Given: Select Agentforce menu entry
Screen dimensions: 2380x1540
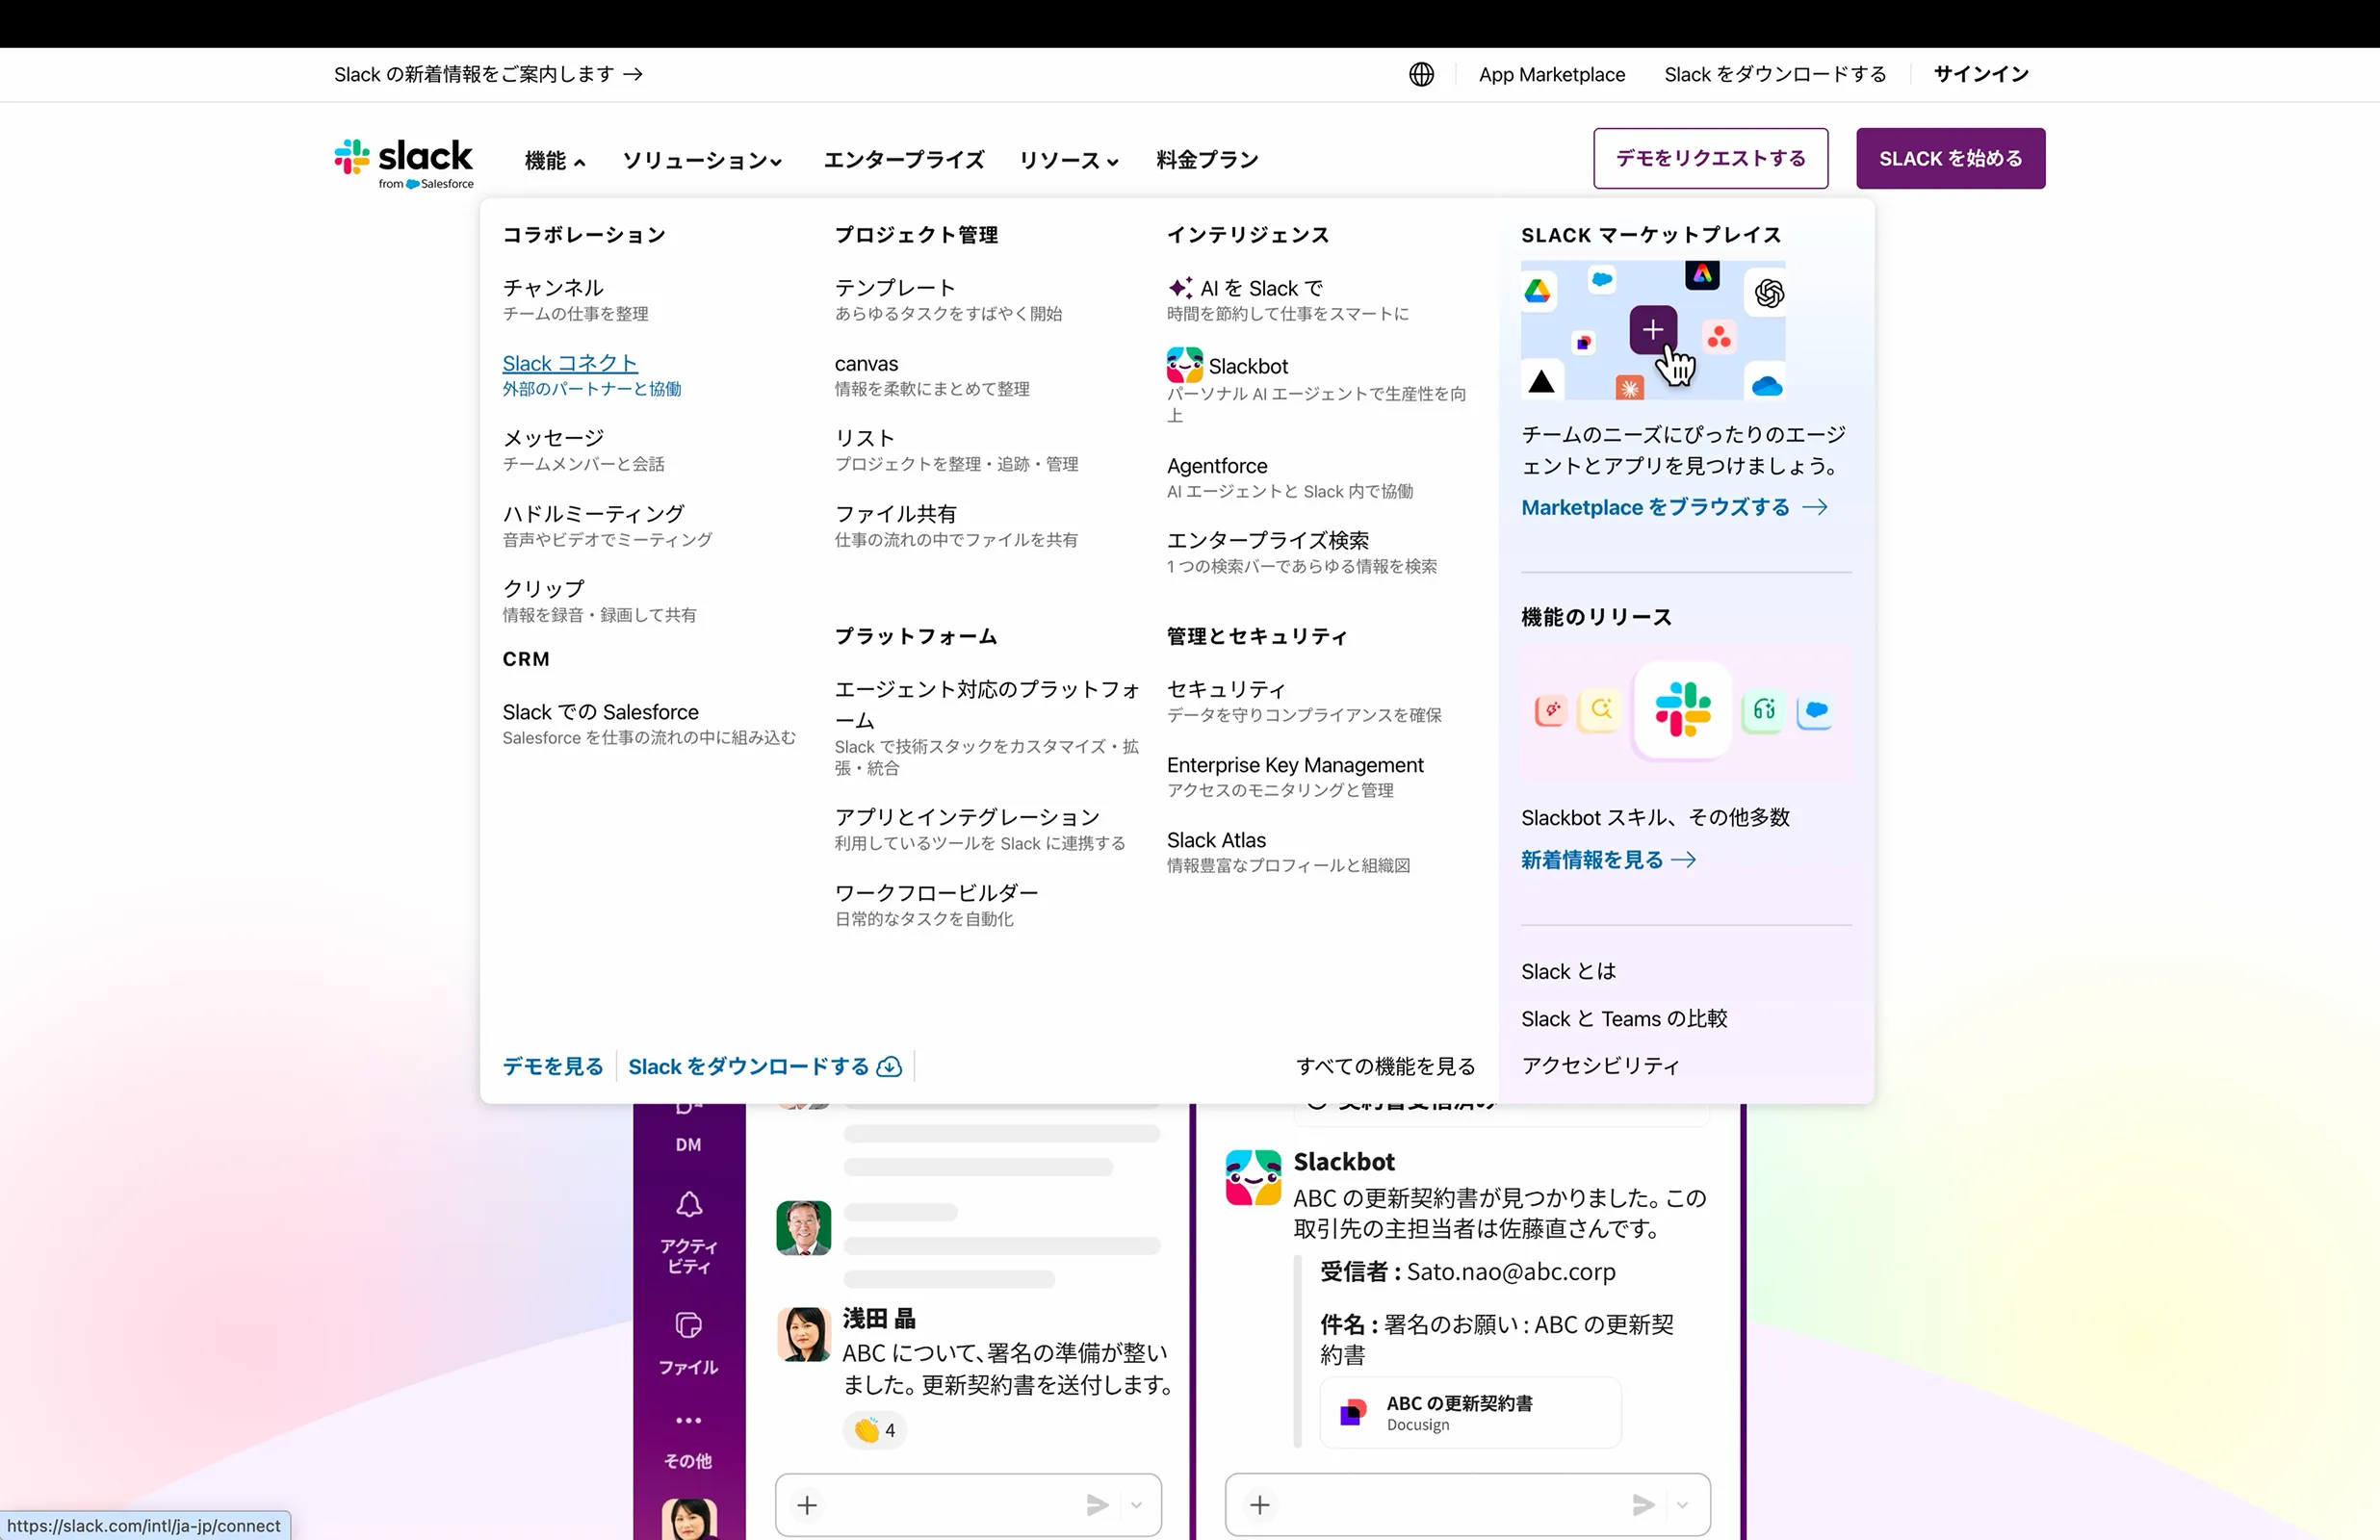Looking at the screenshot, I should click(x=1290, y=478).
